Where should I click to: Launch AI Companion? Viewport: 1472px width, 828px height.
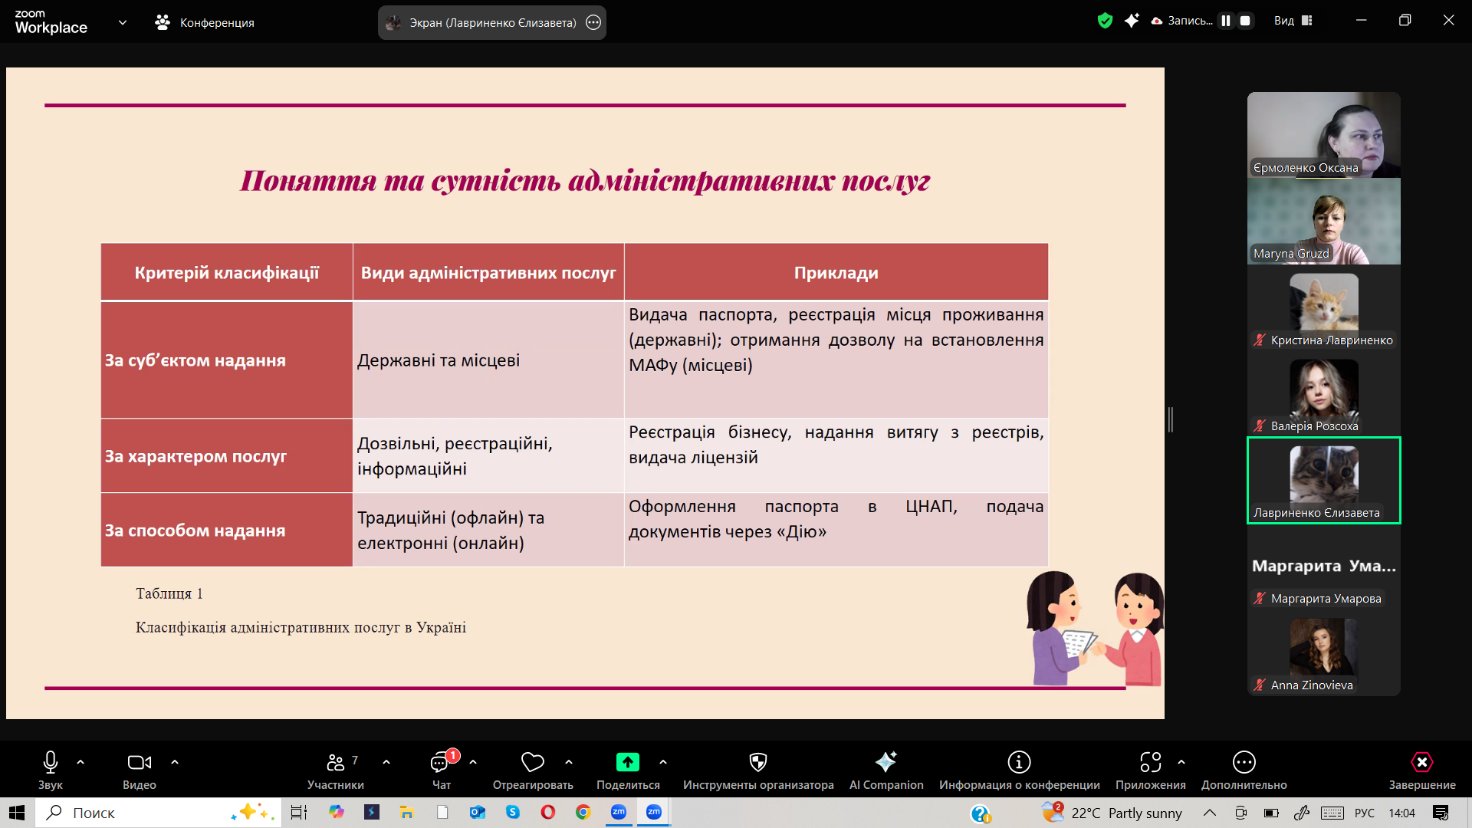tap(886, 763)
